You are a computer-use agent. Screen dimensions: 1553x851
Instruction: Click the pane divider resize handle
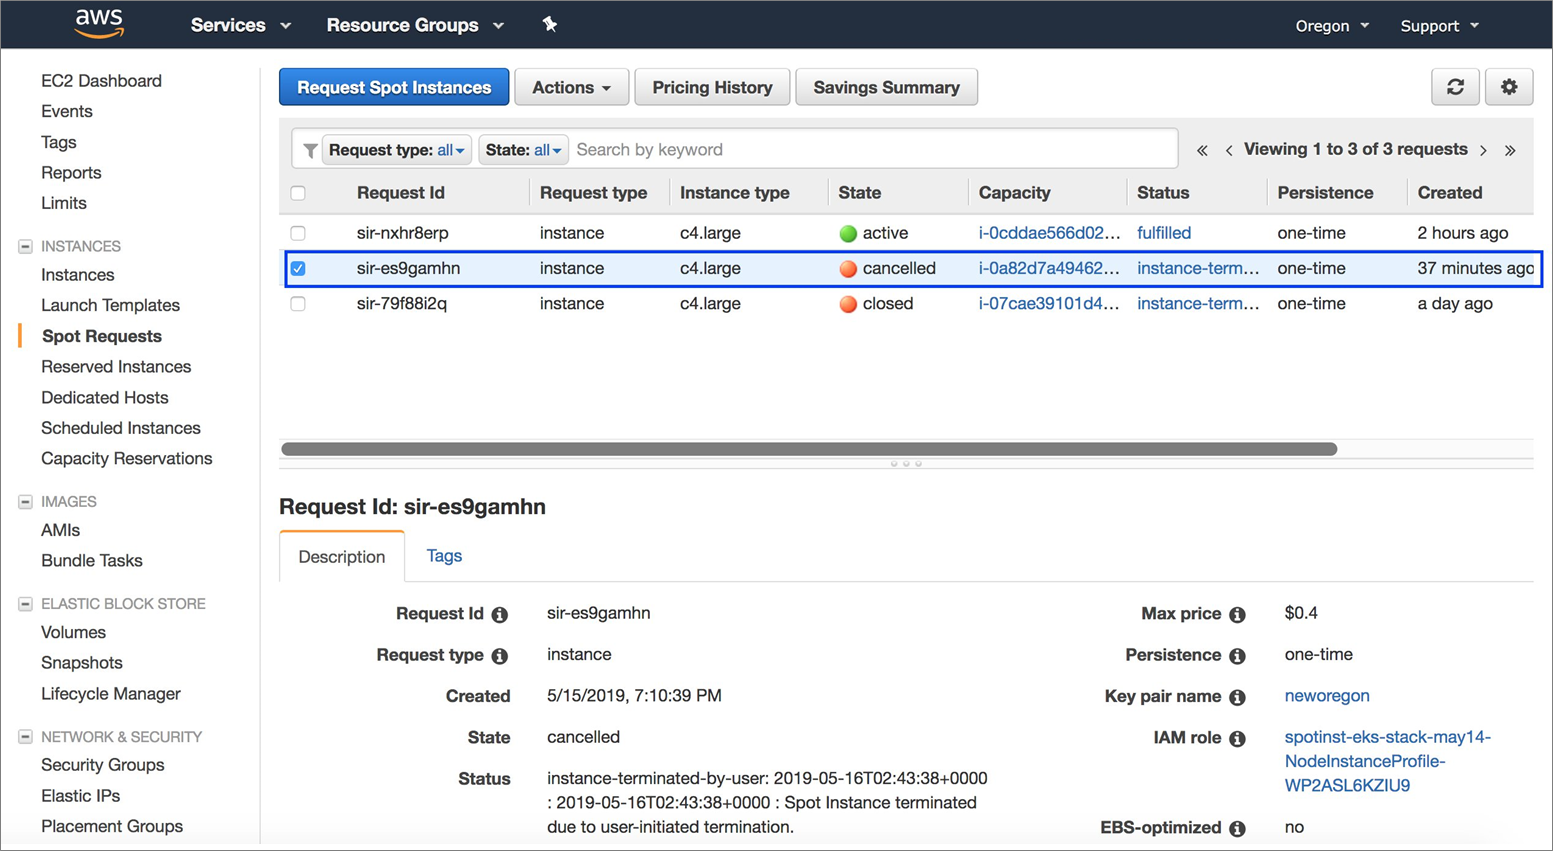906,464
